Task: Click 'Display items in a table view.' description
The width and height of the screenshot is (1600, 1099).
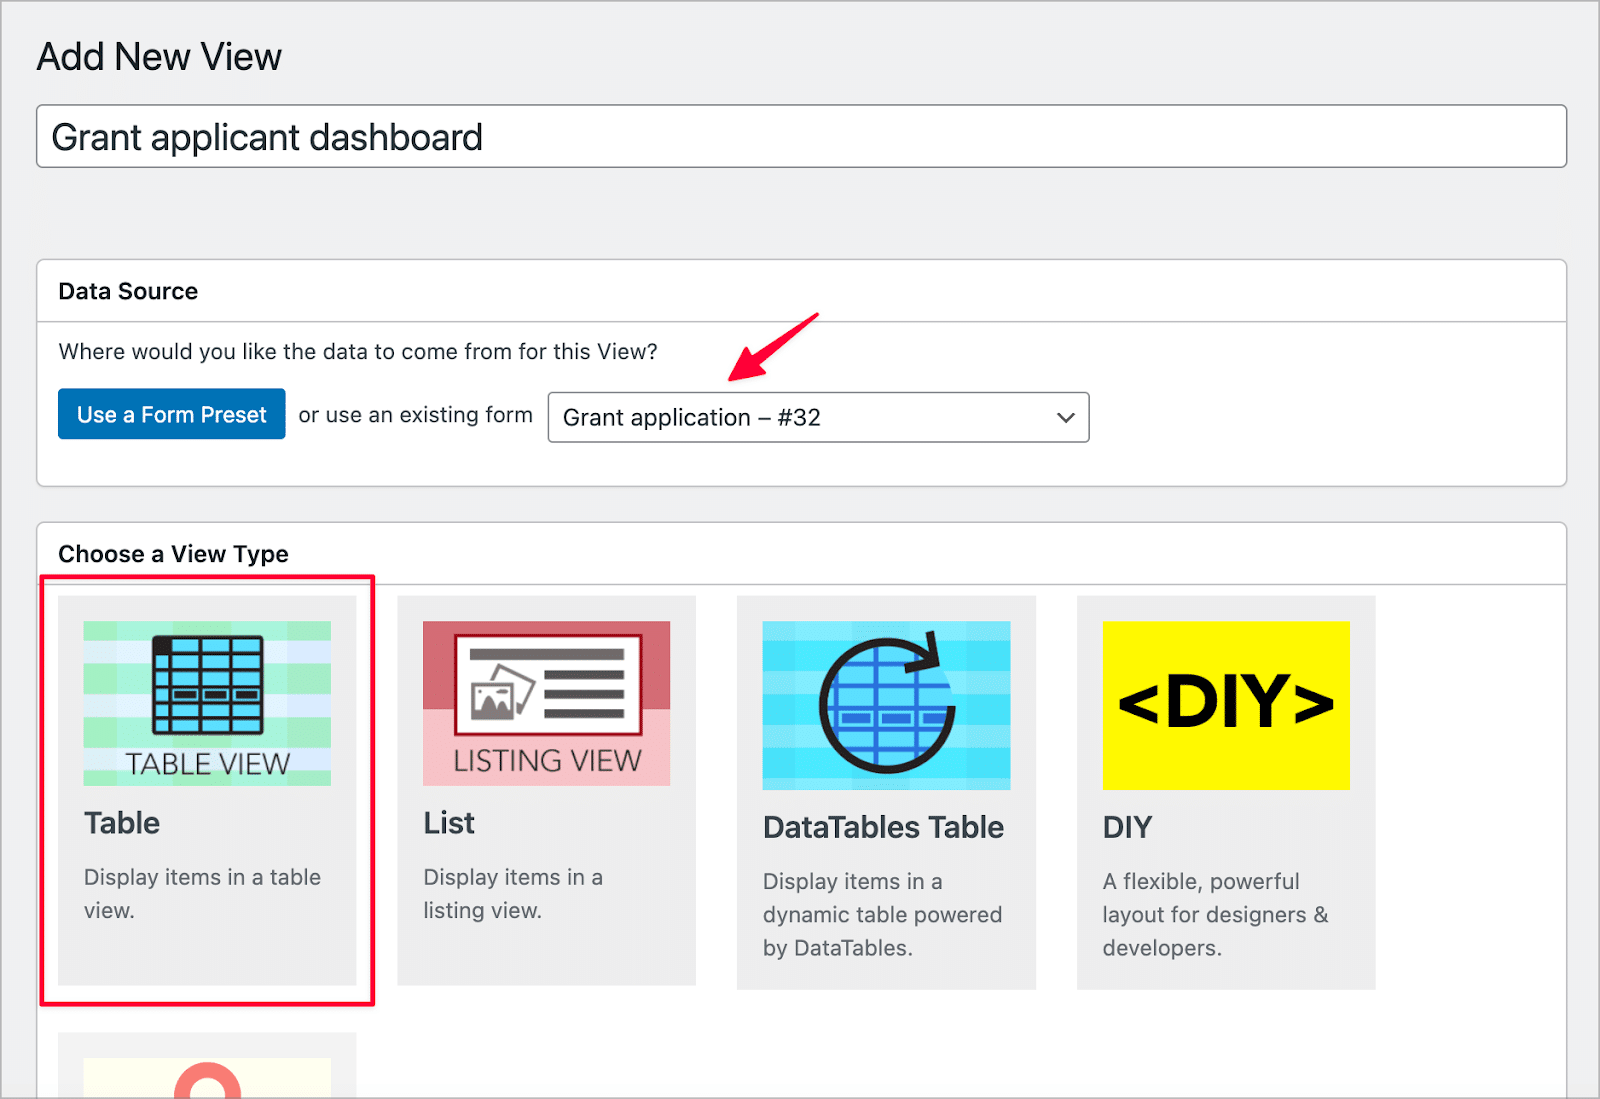Action: point(202,893)
